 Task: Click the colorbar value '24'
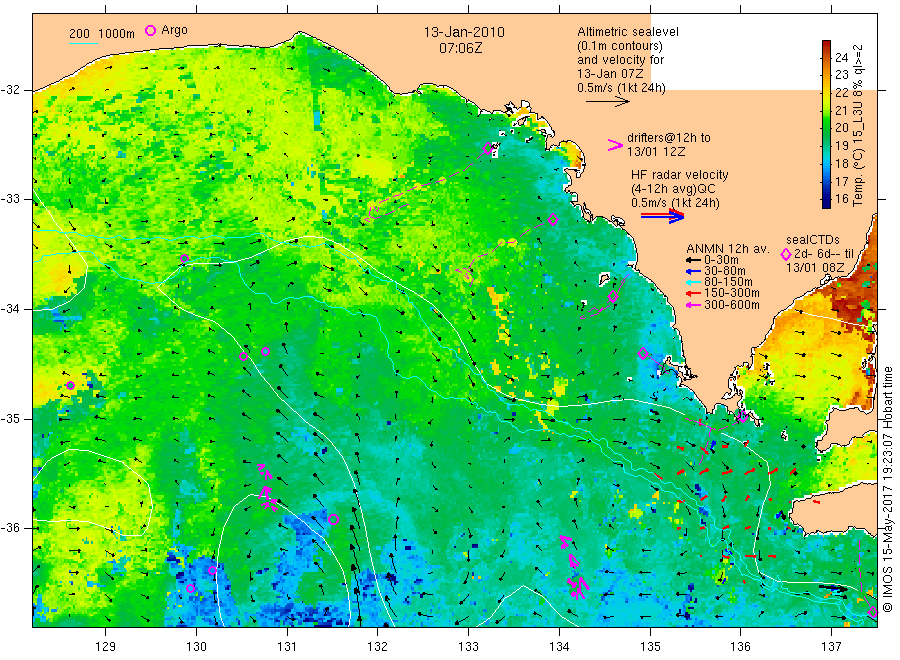coord(841,57)
